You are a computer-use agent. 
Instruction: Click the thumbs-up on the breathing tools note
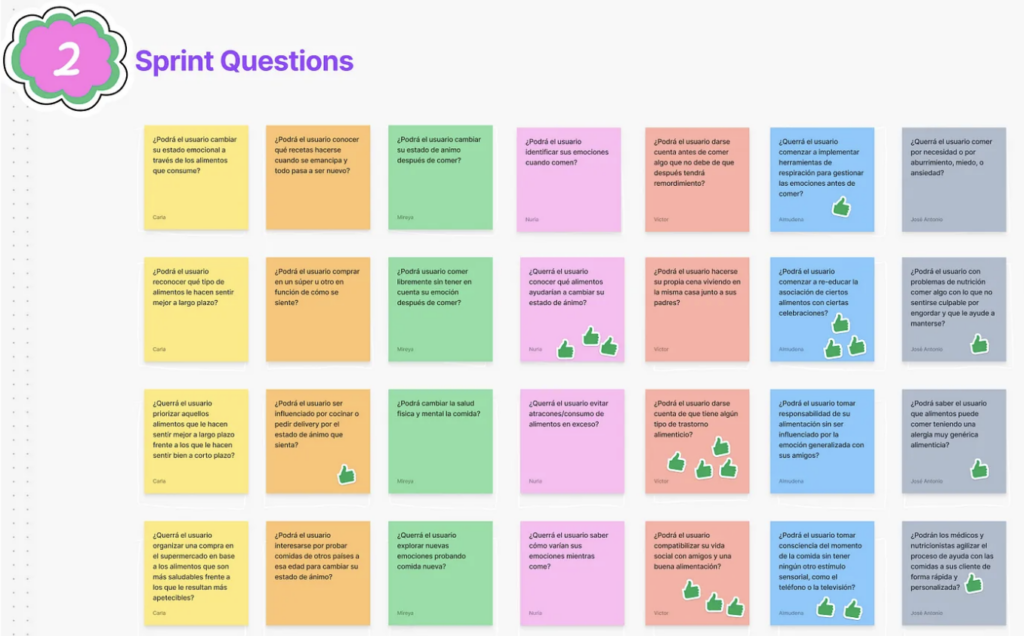click(x=840, y=207)
